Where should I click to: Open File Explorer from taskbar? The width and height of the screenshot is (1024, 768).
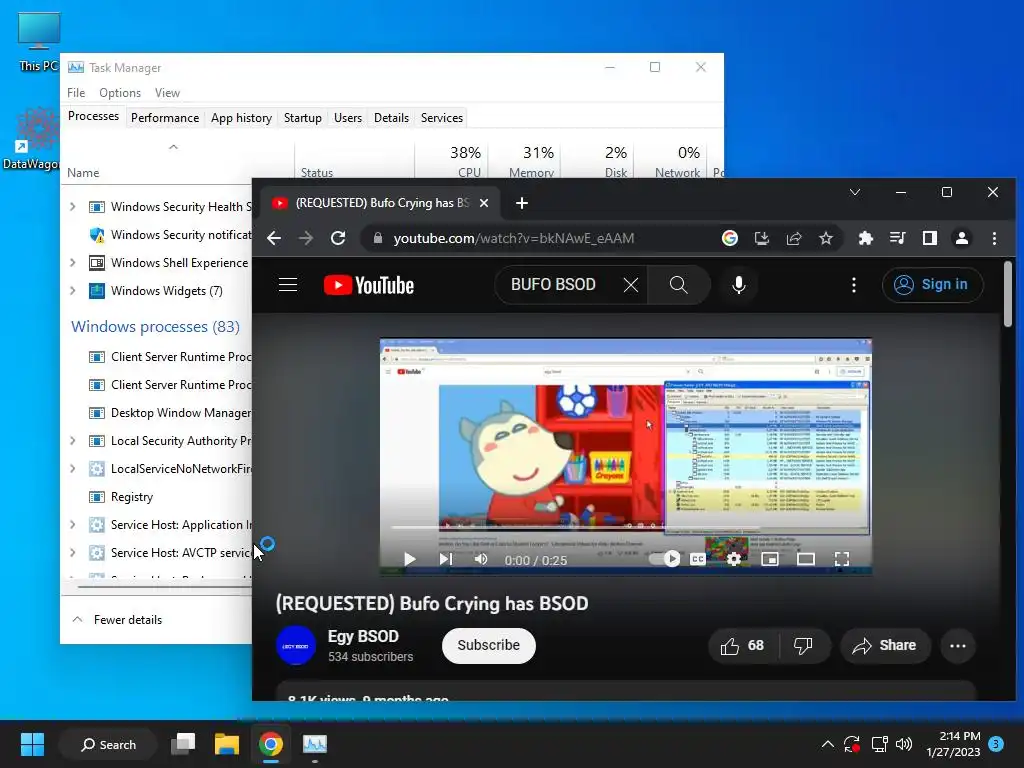(227, 744)
